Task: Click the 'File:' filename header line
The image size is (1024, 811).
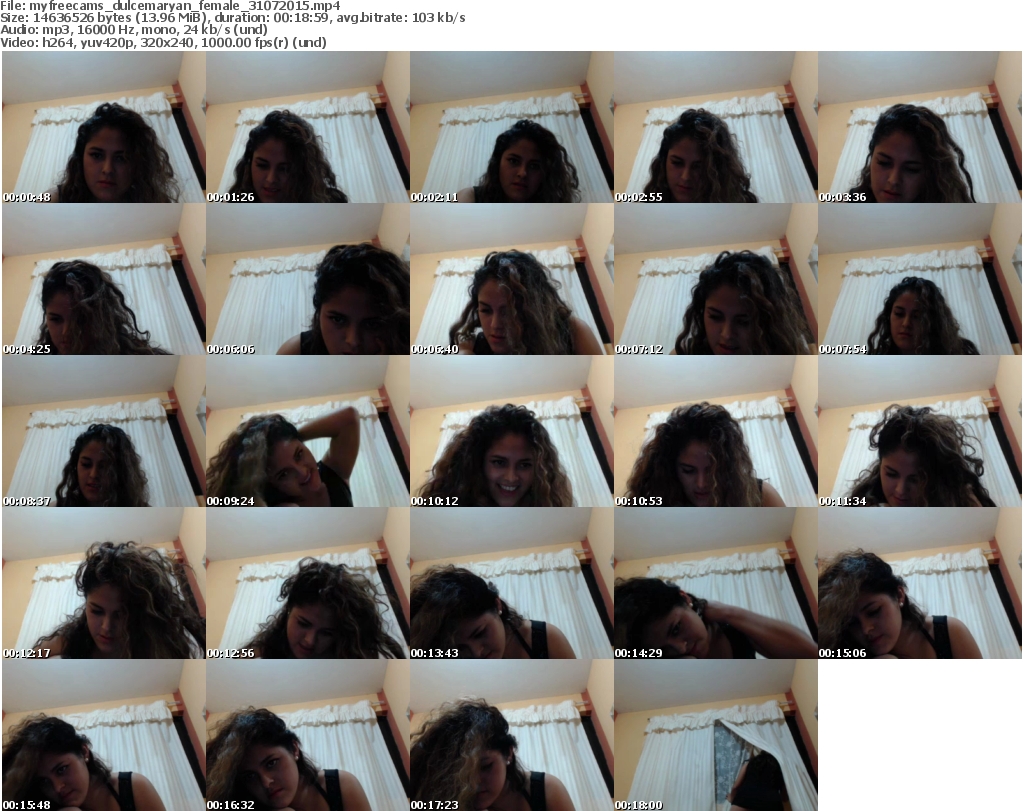Action: [x=170, y=6]
